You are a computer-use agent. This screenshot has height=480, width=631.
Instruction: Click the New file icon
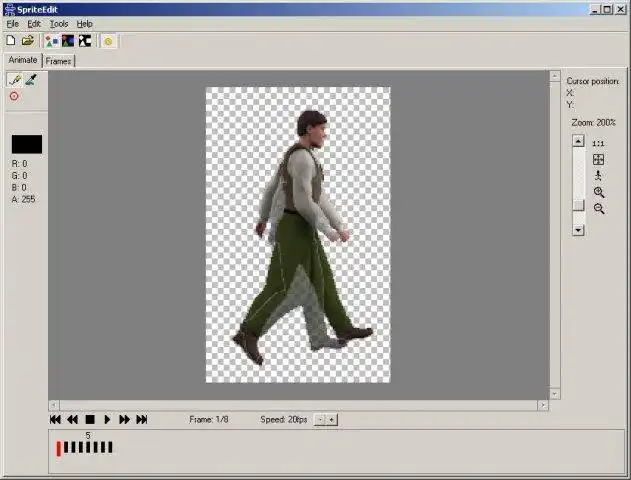click(x=11, y=41)
